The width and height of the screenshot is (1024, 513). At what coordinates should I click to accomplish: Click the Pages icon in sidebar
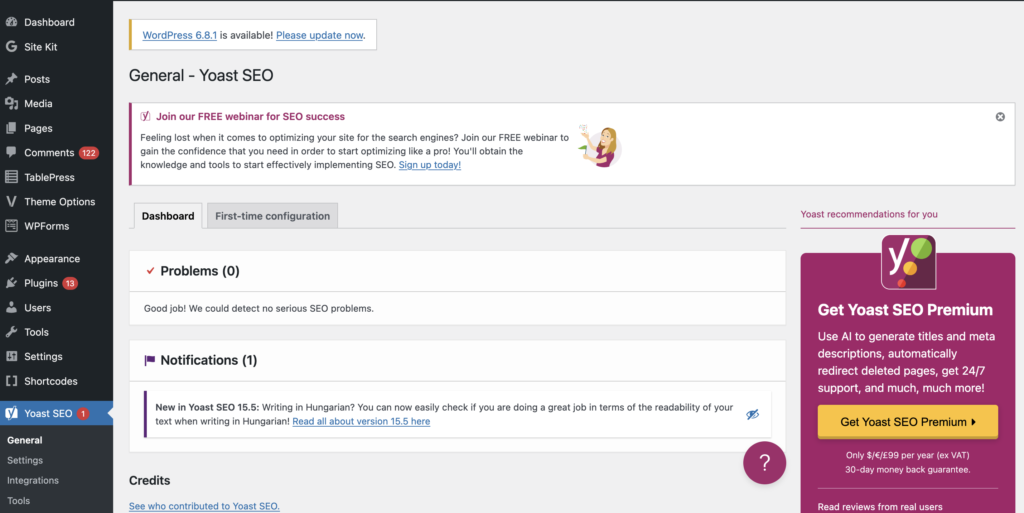click(x=11, y=129)
